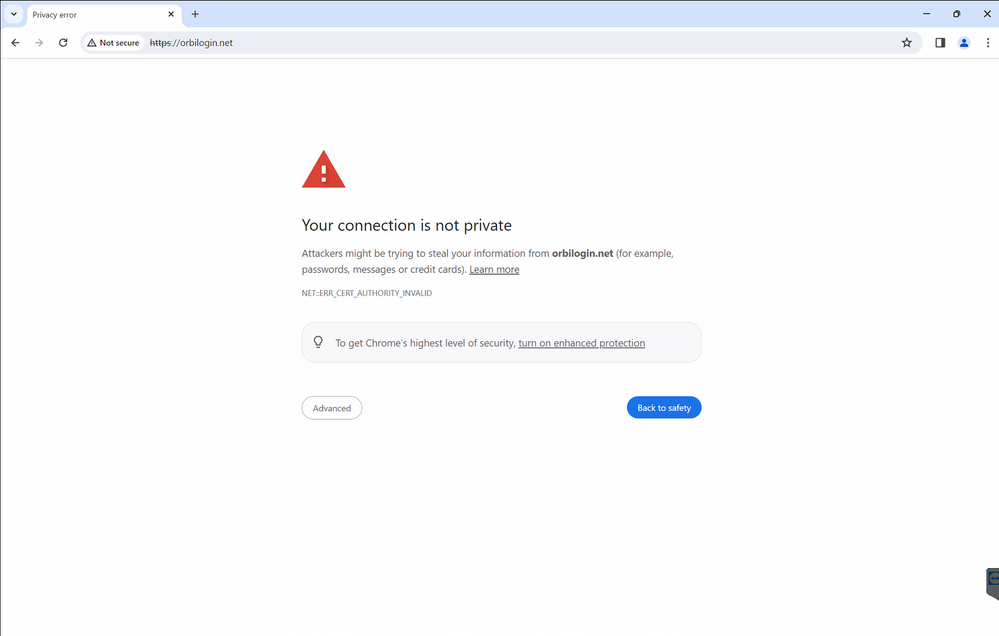
Task: Show site info via Not secure chip
Action: (x=113, y=43)
